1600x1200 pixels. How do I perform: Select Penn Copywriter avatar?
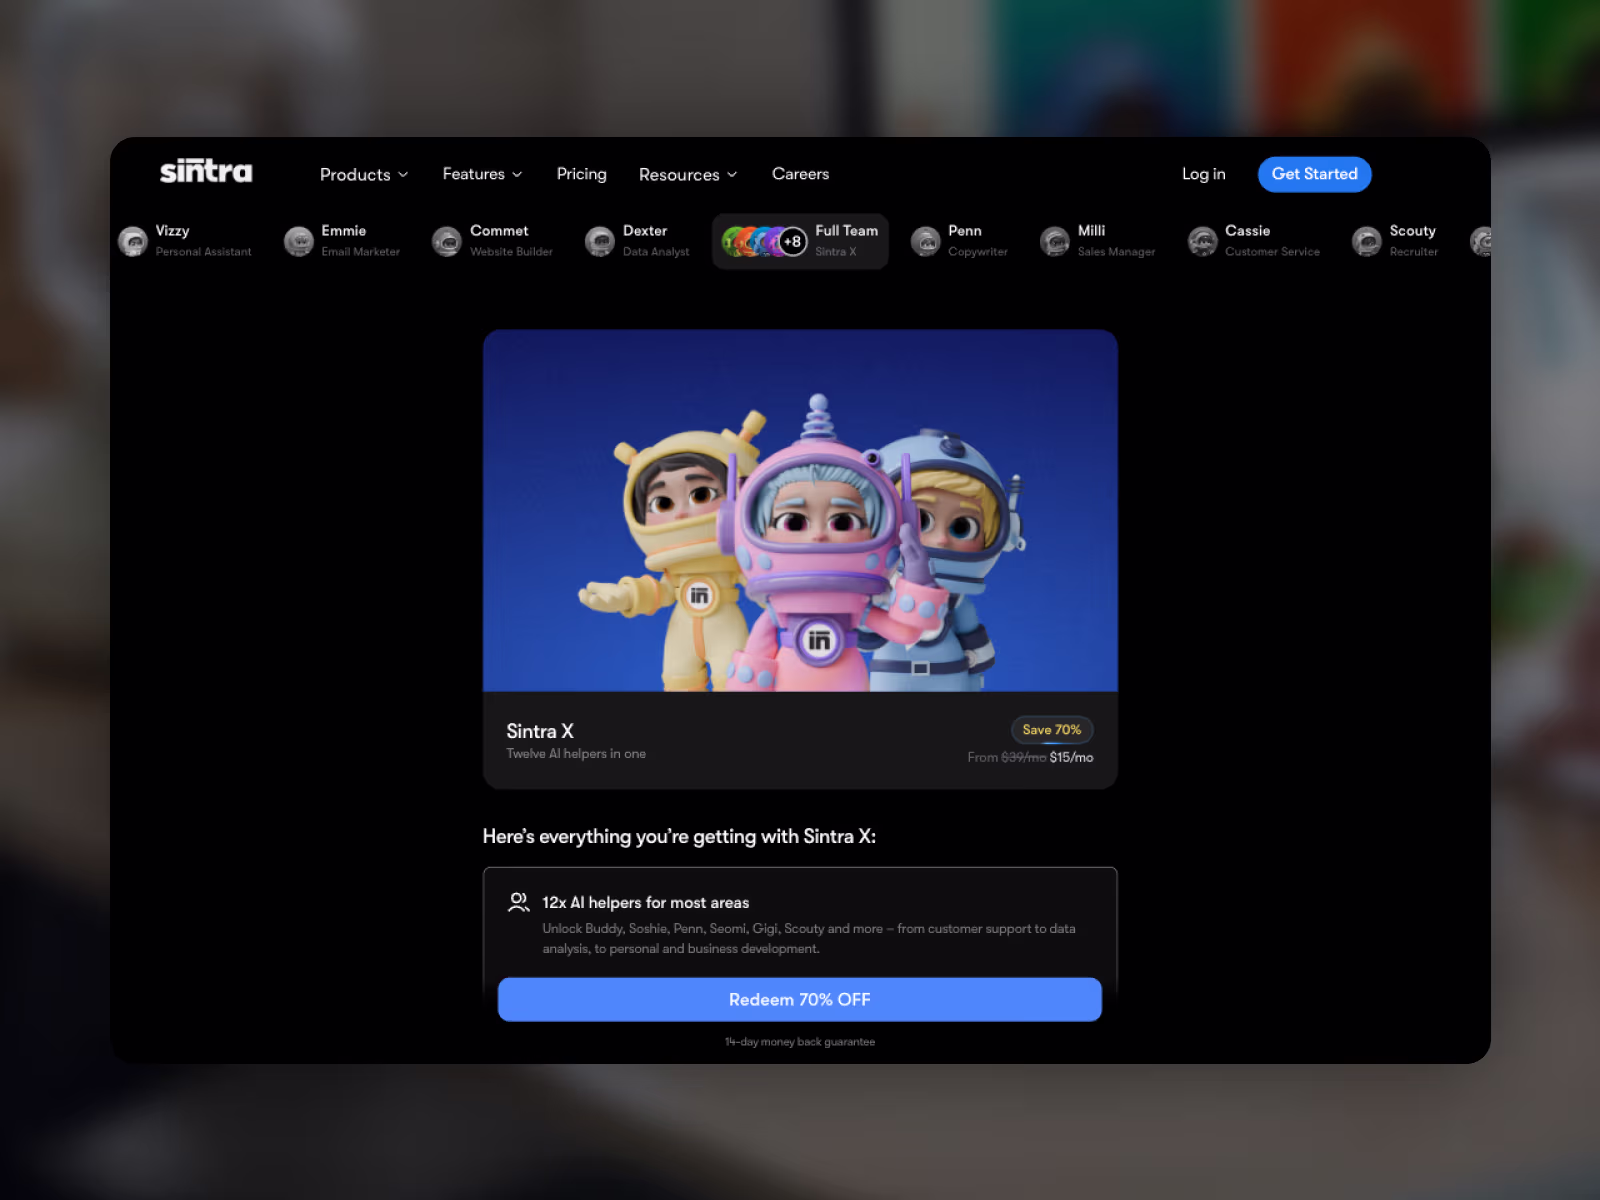point(926,241)
